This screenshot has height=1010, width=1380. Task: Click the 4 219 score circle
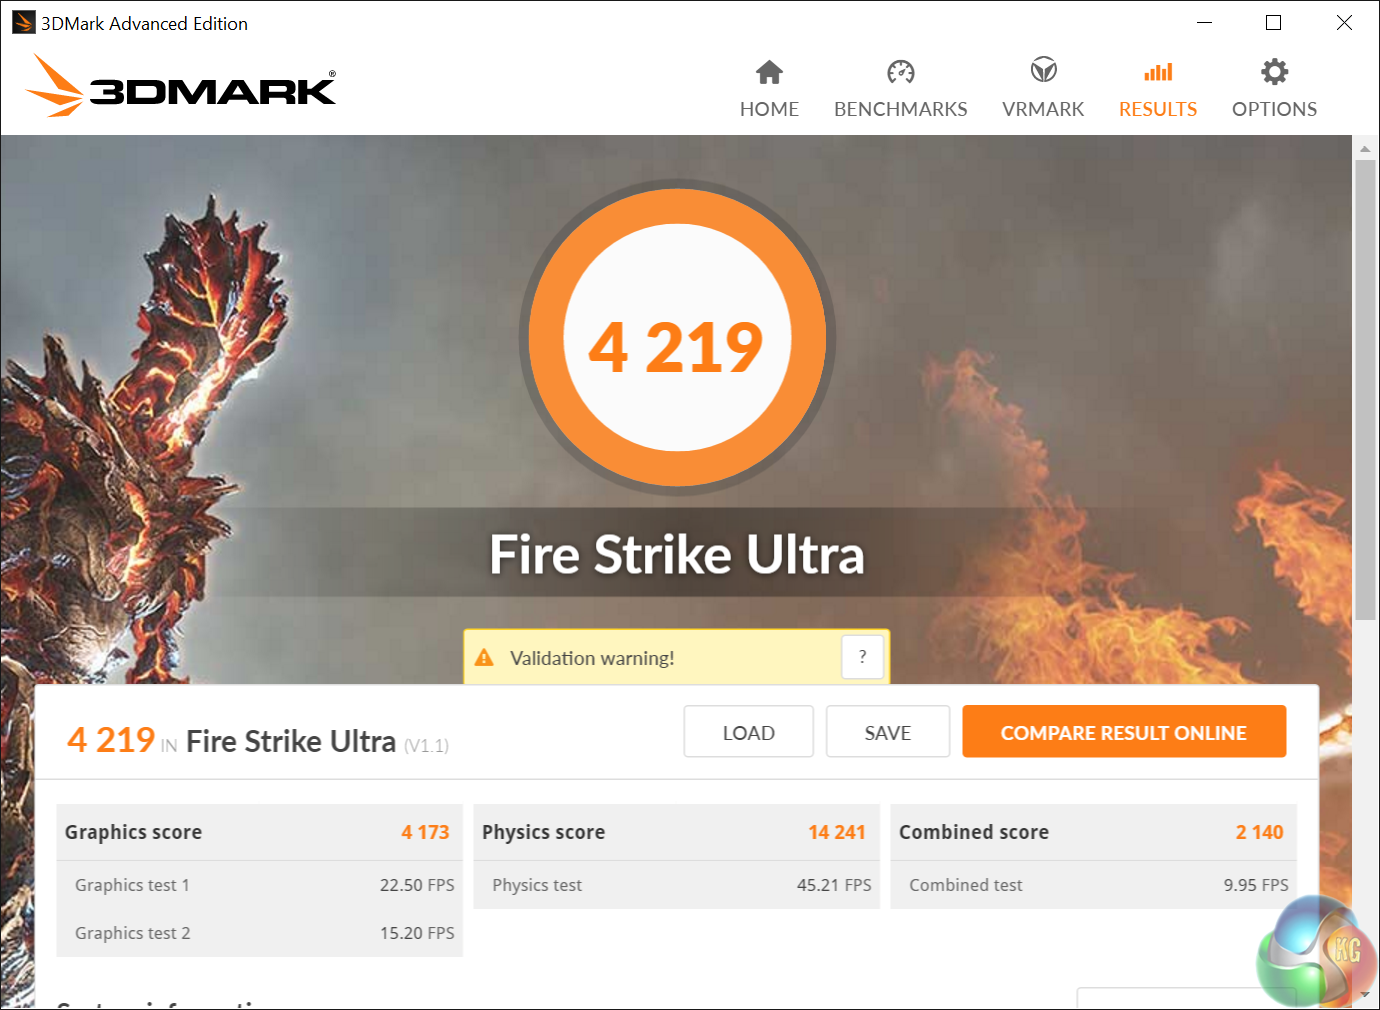pyautogui.click(x=677, y=338)
